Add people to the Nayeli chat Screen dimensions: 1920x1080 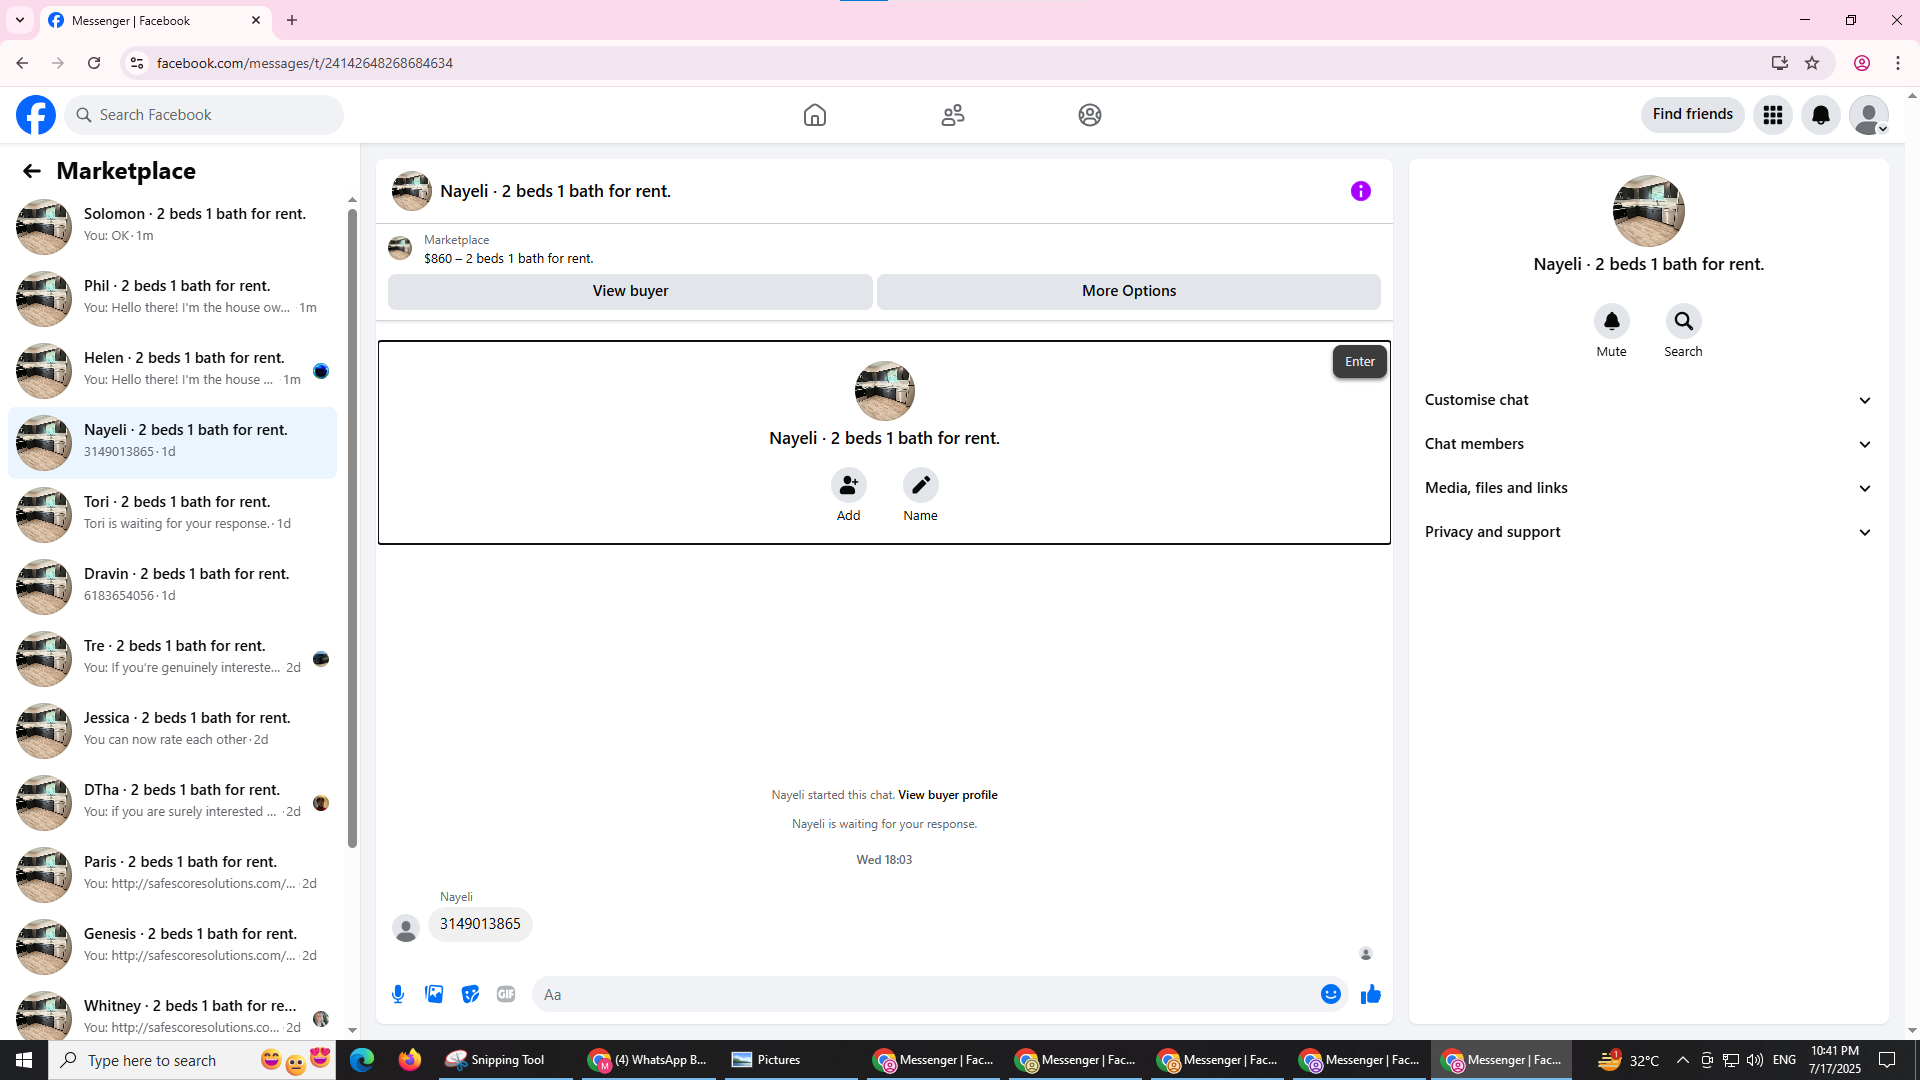pyautogui.click(x=849, y=486)
